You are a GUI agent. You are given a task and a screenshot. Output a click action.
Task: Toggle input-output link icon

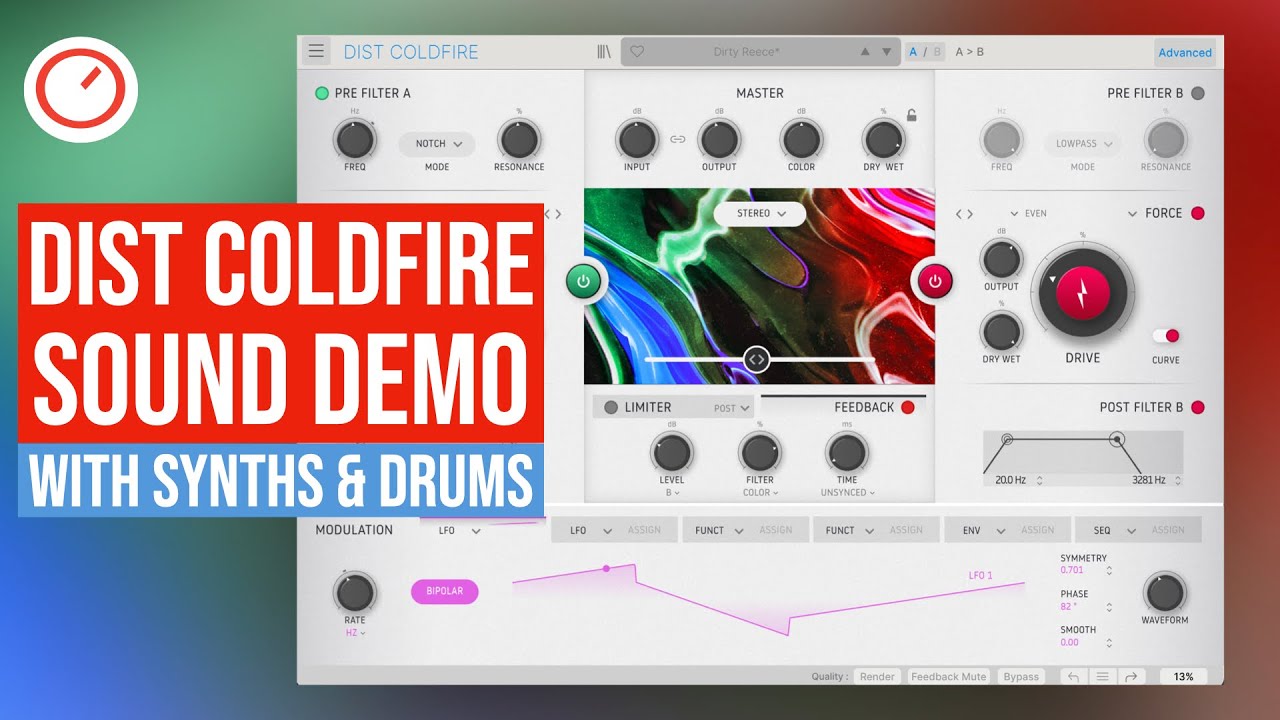tap(678, 139)
